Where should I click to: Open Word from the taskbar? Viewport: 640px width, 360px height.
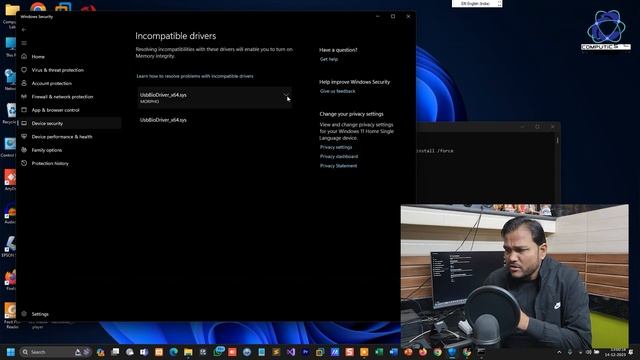tap(393, 352)
